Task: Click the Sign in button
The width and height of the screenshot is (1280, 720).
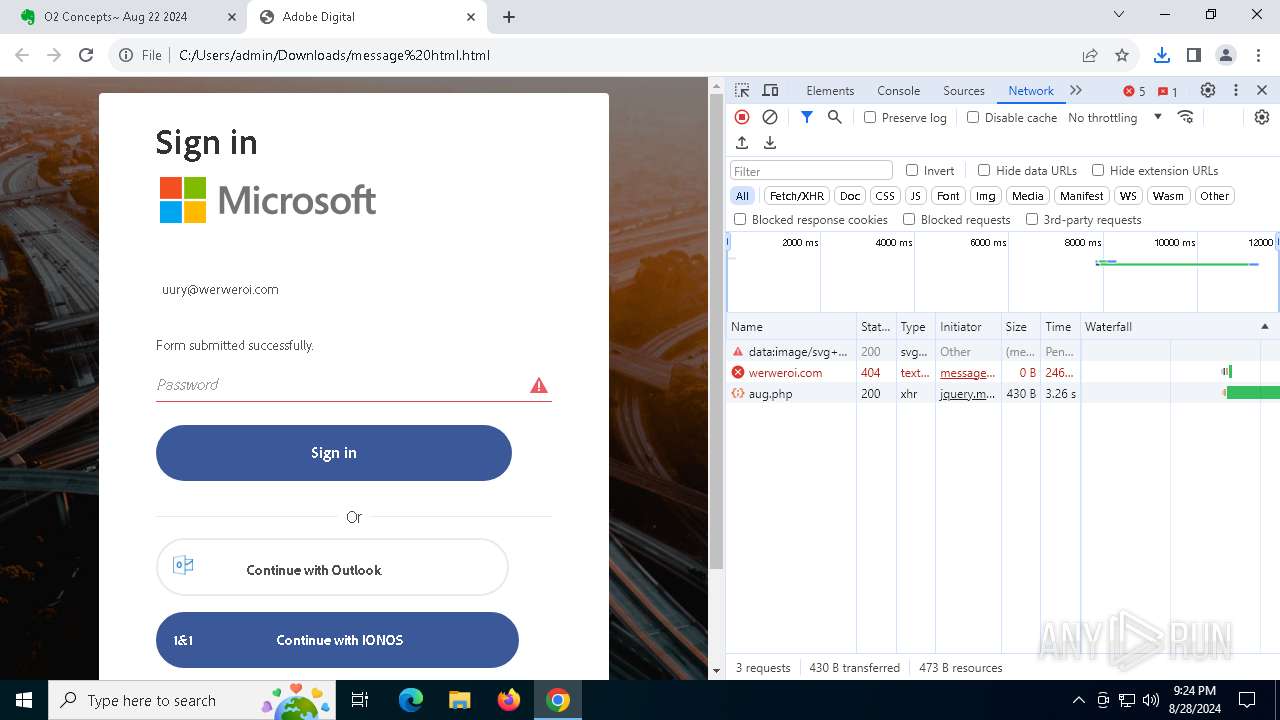Action: (x=334, y=453)
